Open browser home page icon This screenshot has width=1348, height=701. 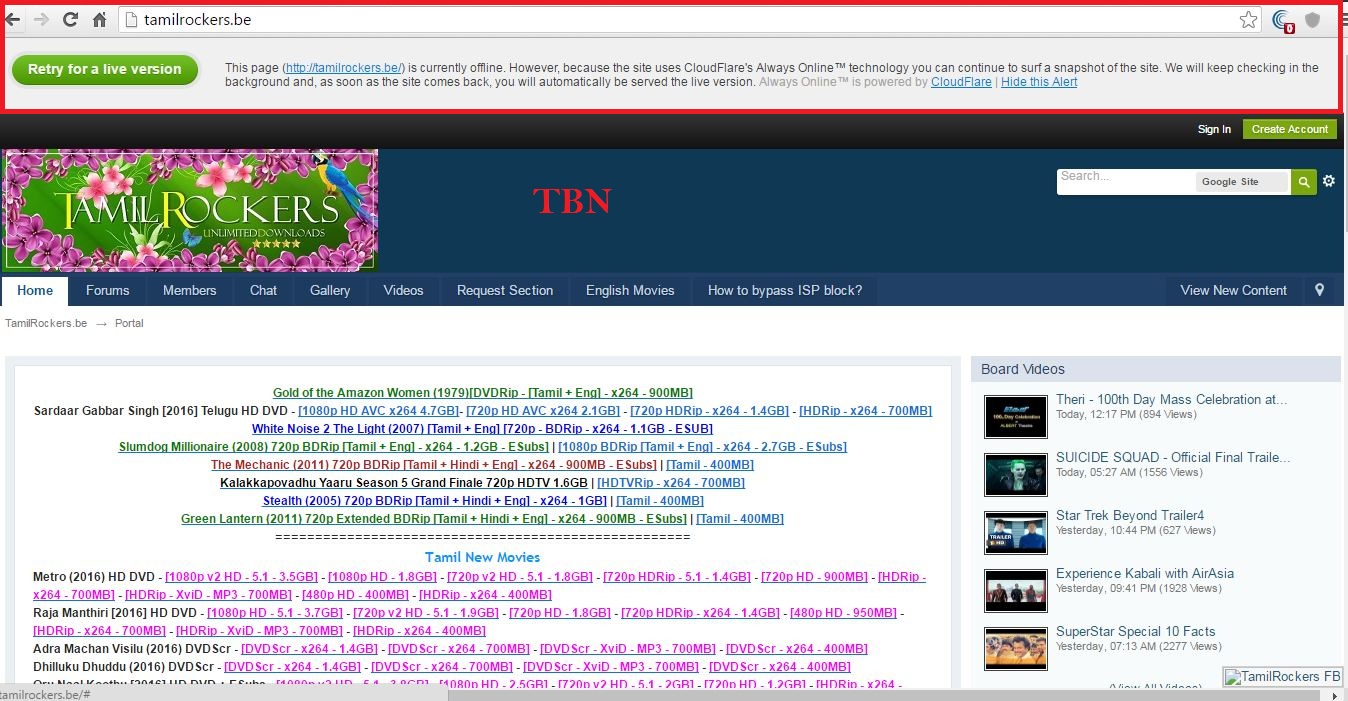(x=99, y=20)
